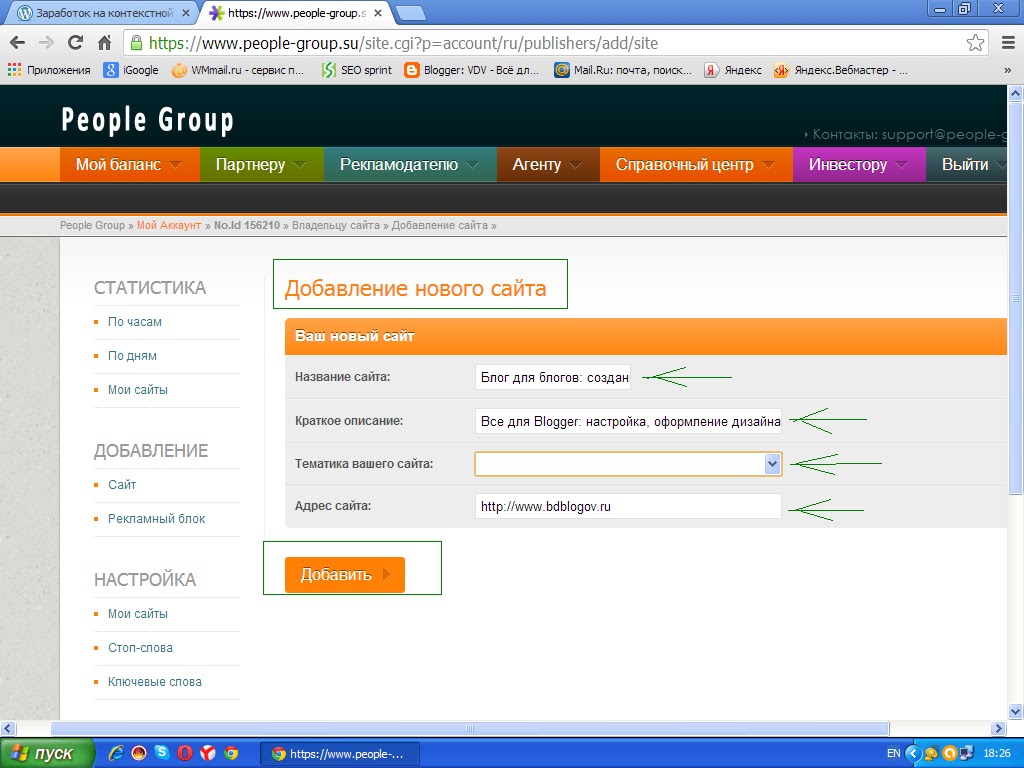Close the Заработок на контекстной tab
The image size is (1024, 768).
click(185, 12)
